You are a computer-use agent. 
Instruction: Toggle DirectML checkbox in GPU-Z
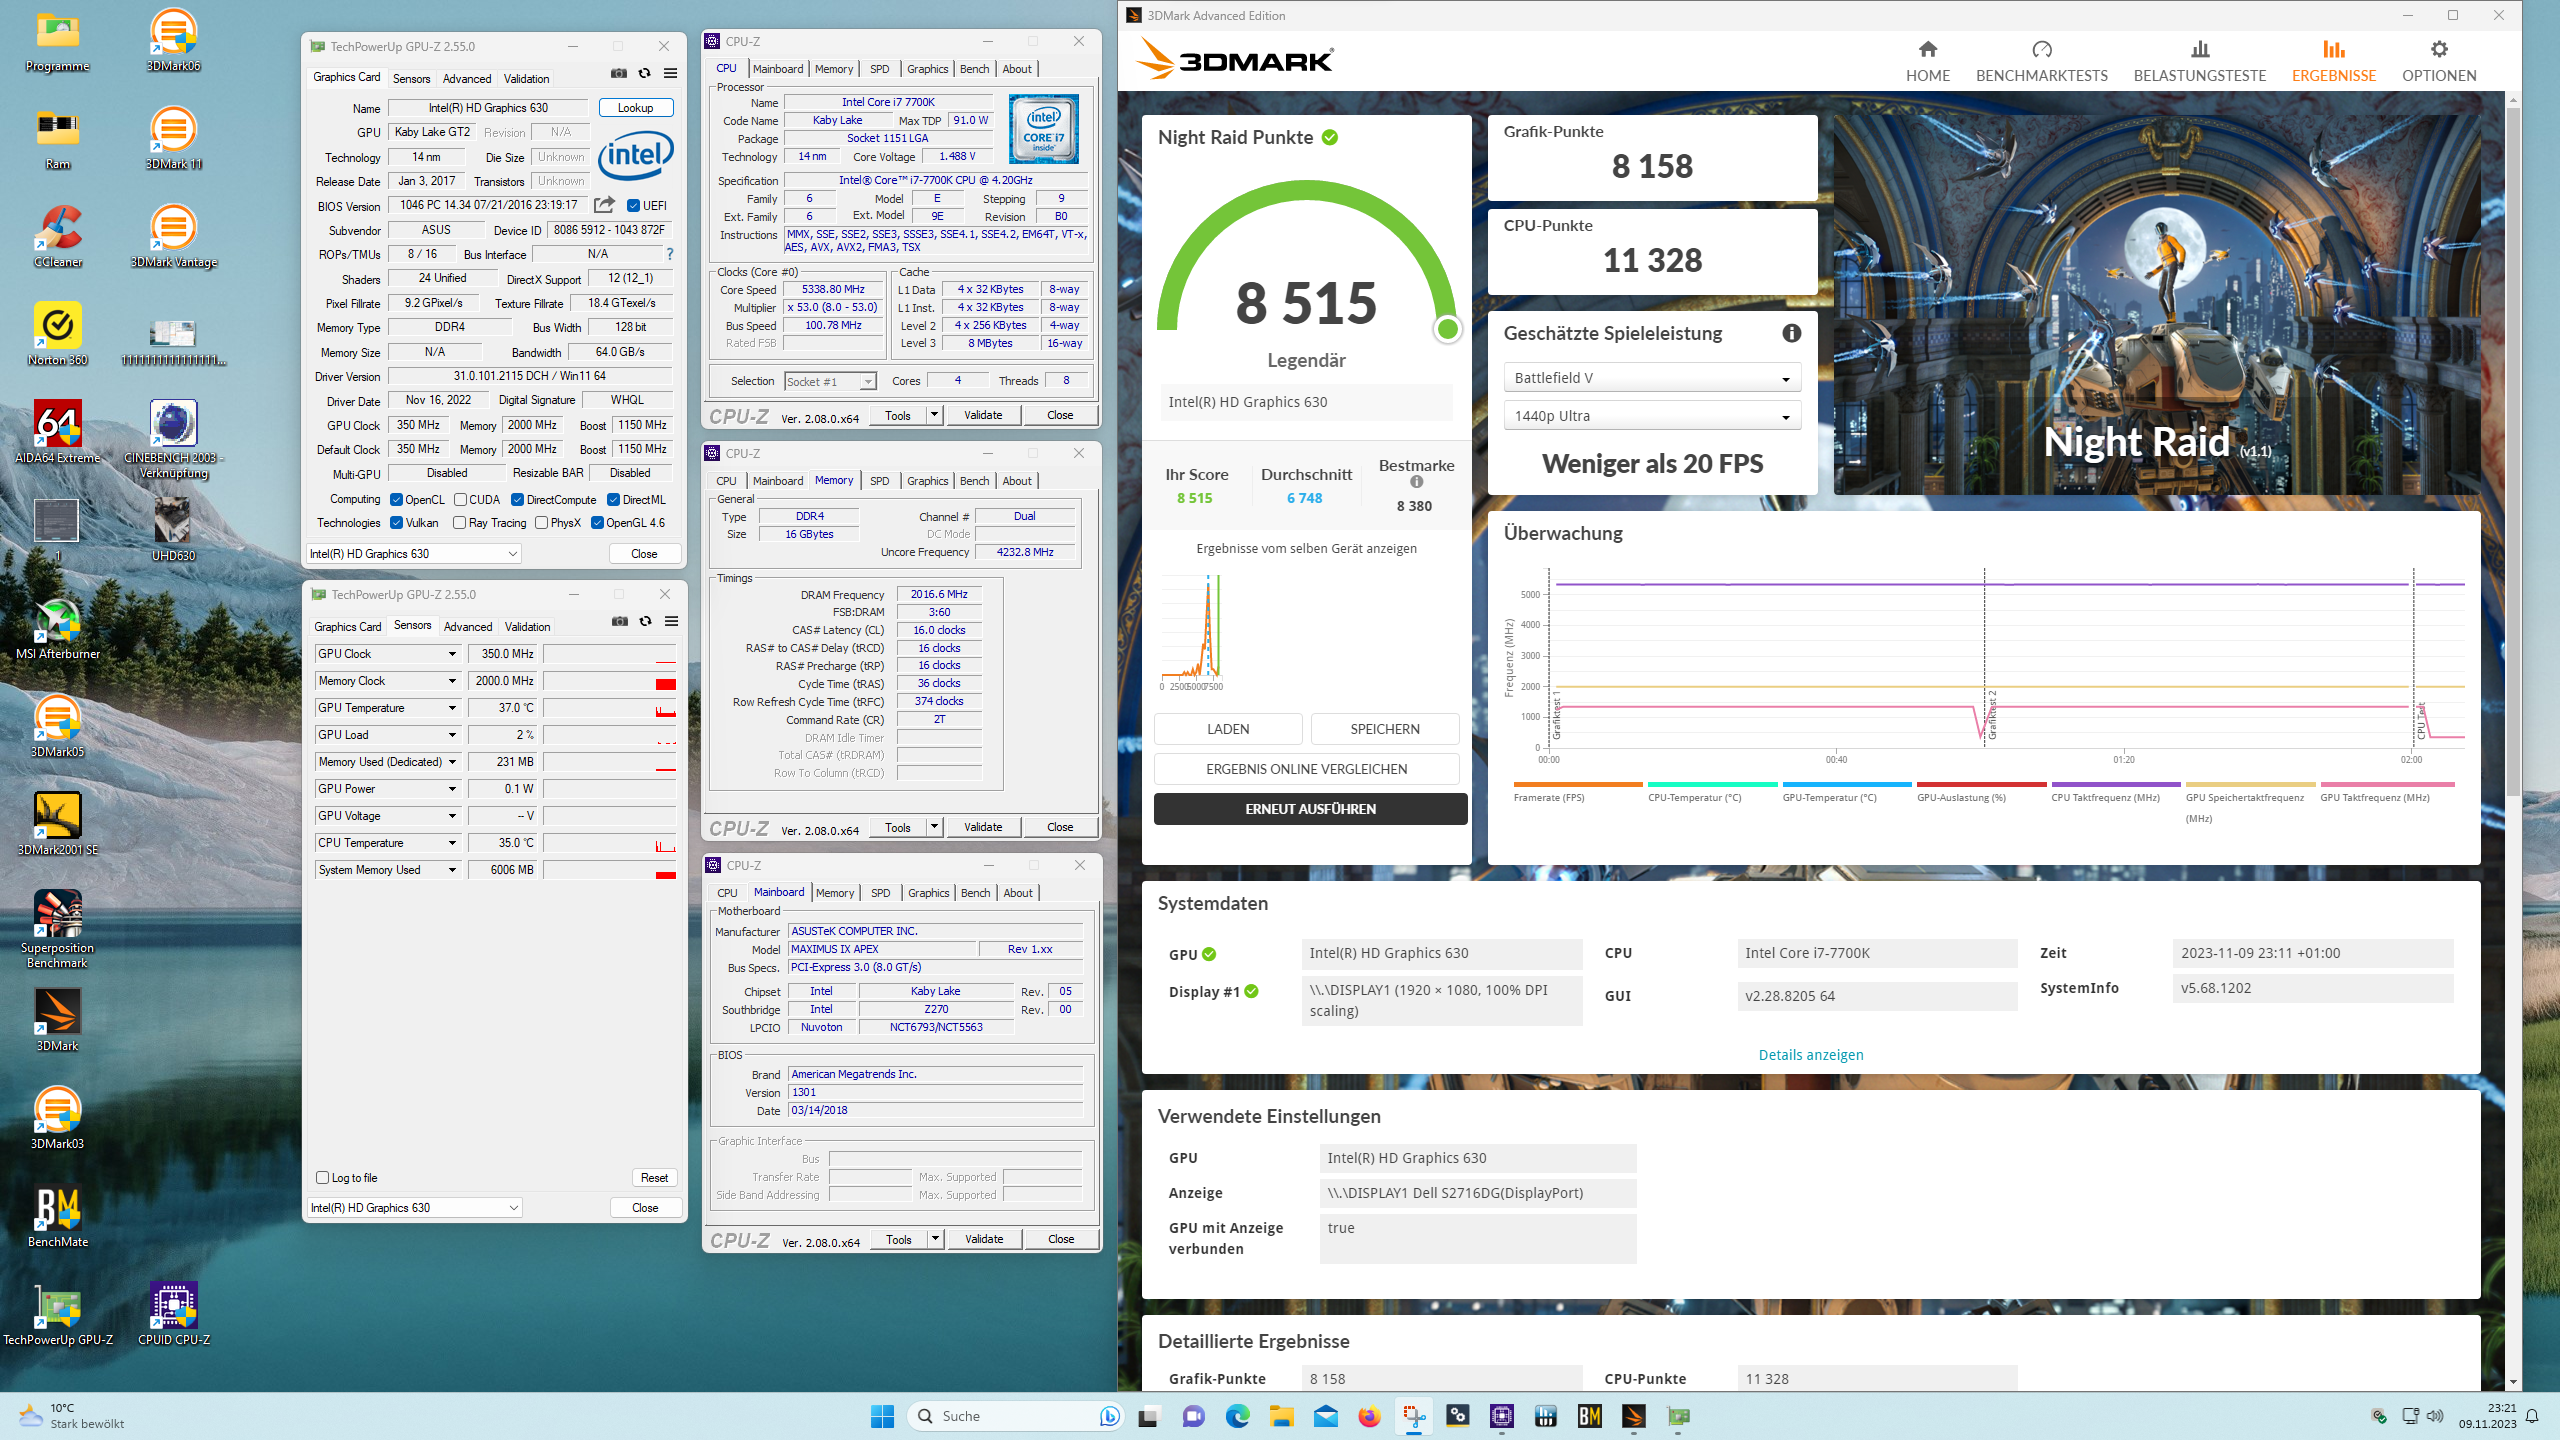613,500
